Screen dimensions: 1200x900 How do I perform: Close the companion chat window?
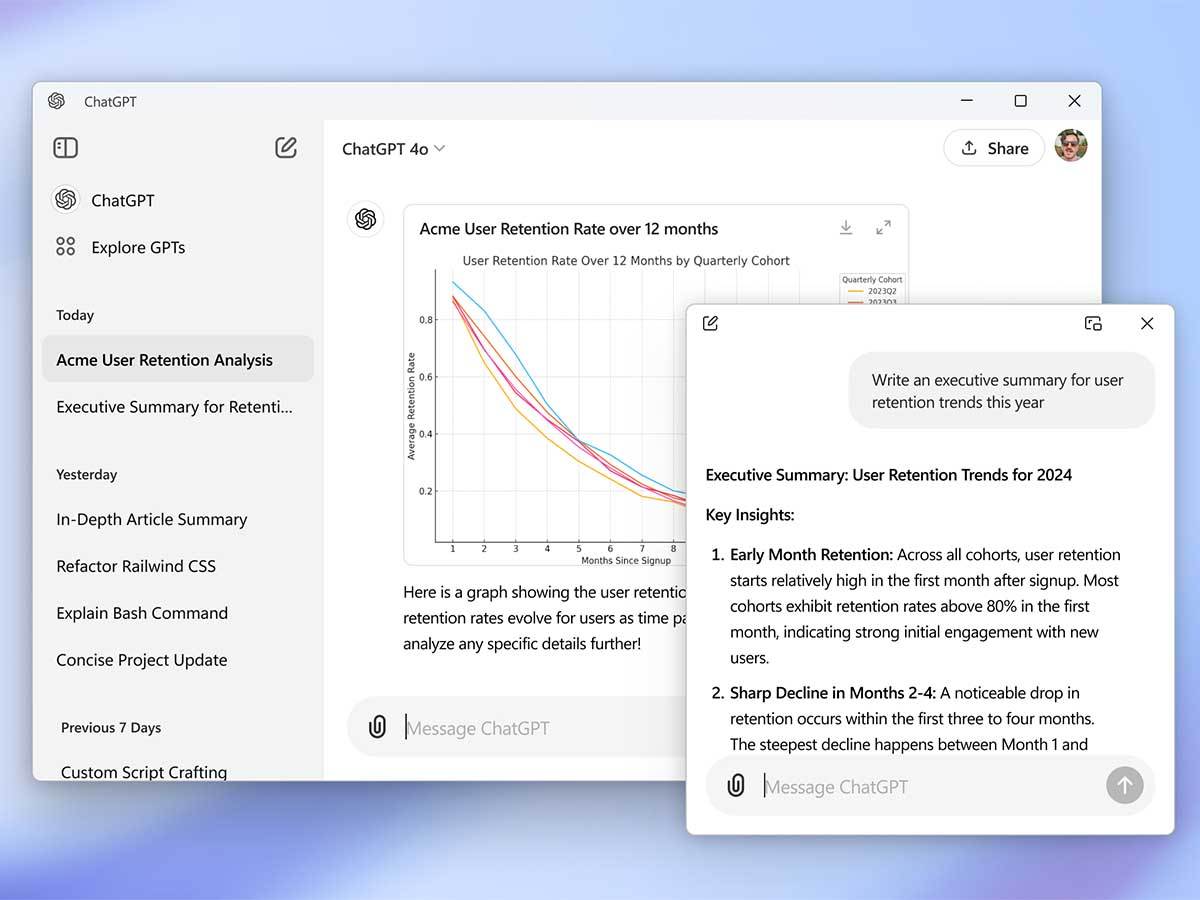pyautogui.click(x=1147, y=323)
